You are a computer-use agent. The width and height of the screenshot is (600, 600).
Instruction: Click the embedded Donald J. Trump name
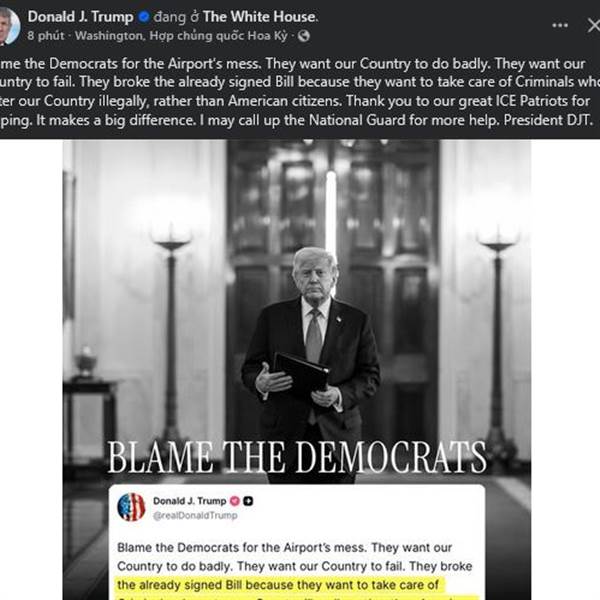[189, 501]
